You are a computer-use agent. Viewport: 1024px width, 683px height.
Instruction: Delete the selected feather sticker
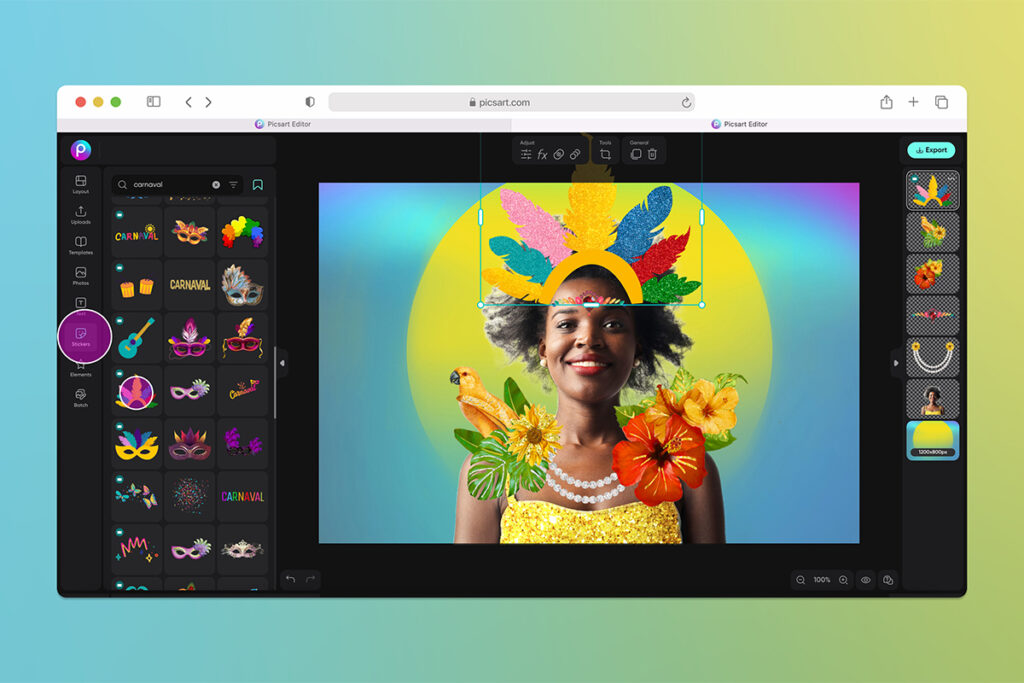click(x=652, y=156)
